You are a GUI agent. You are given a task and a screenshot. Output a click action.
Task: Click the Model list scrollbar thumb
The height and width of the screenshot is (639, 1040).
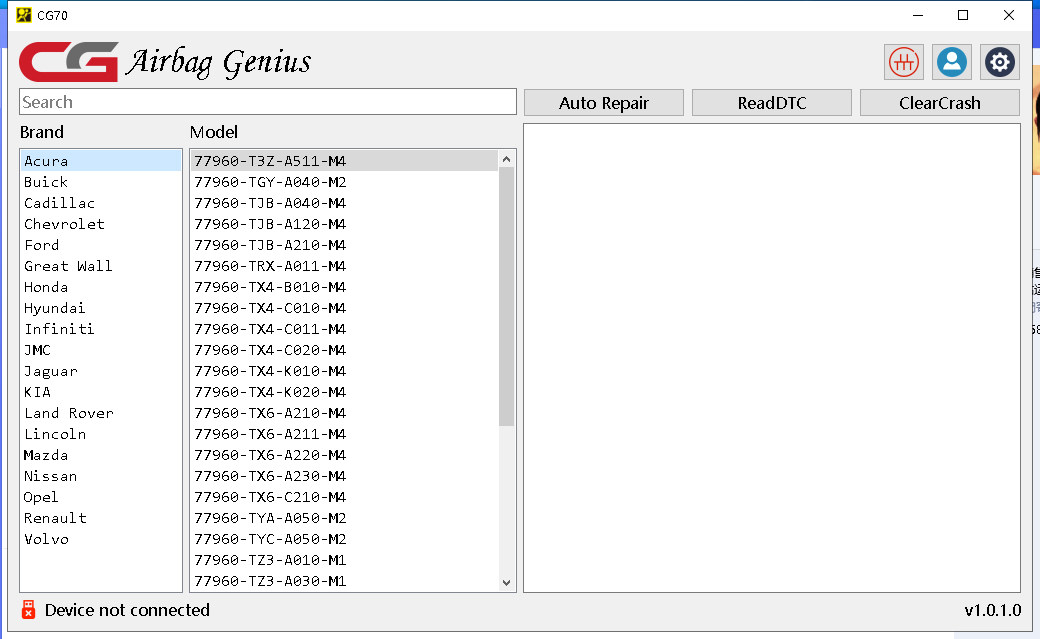point(506,295)
